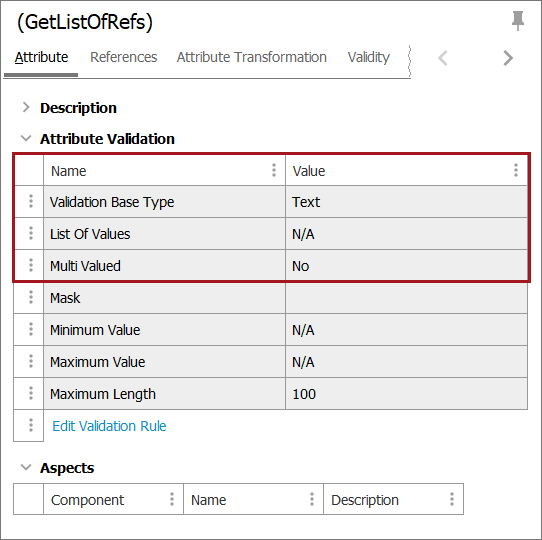Open Component column menu in Aspects table
Image resolution: width=542 pixels, height=540 pixels.
pos(172,499)
